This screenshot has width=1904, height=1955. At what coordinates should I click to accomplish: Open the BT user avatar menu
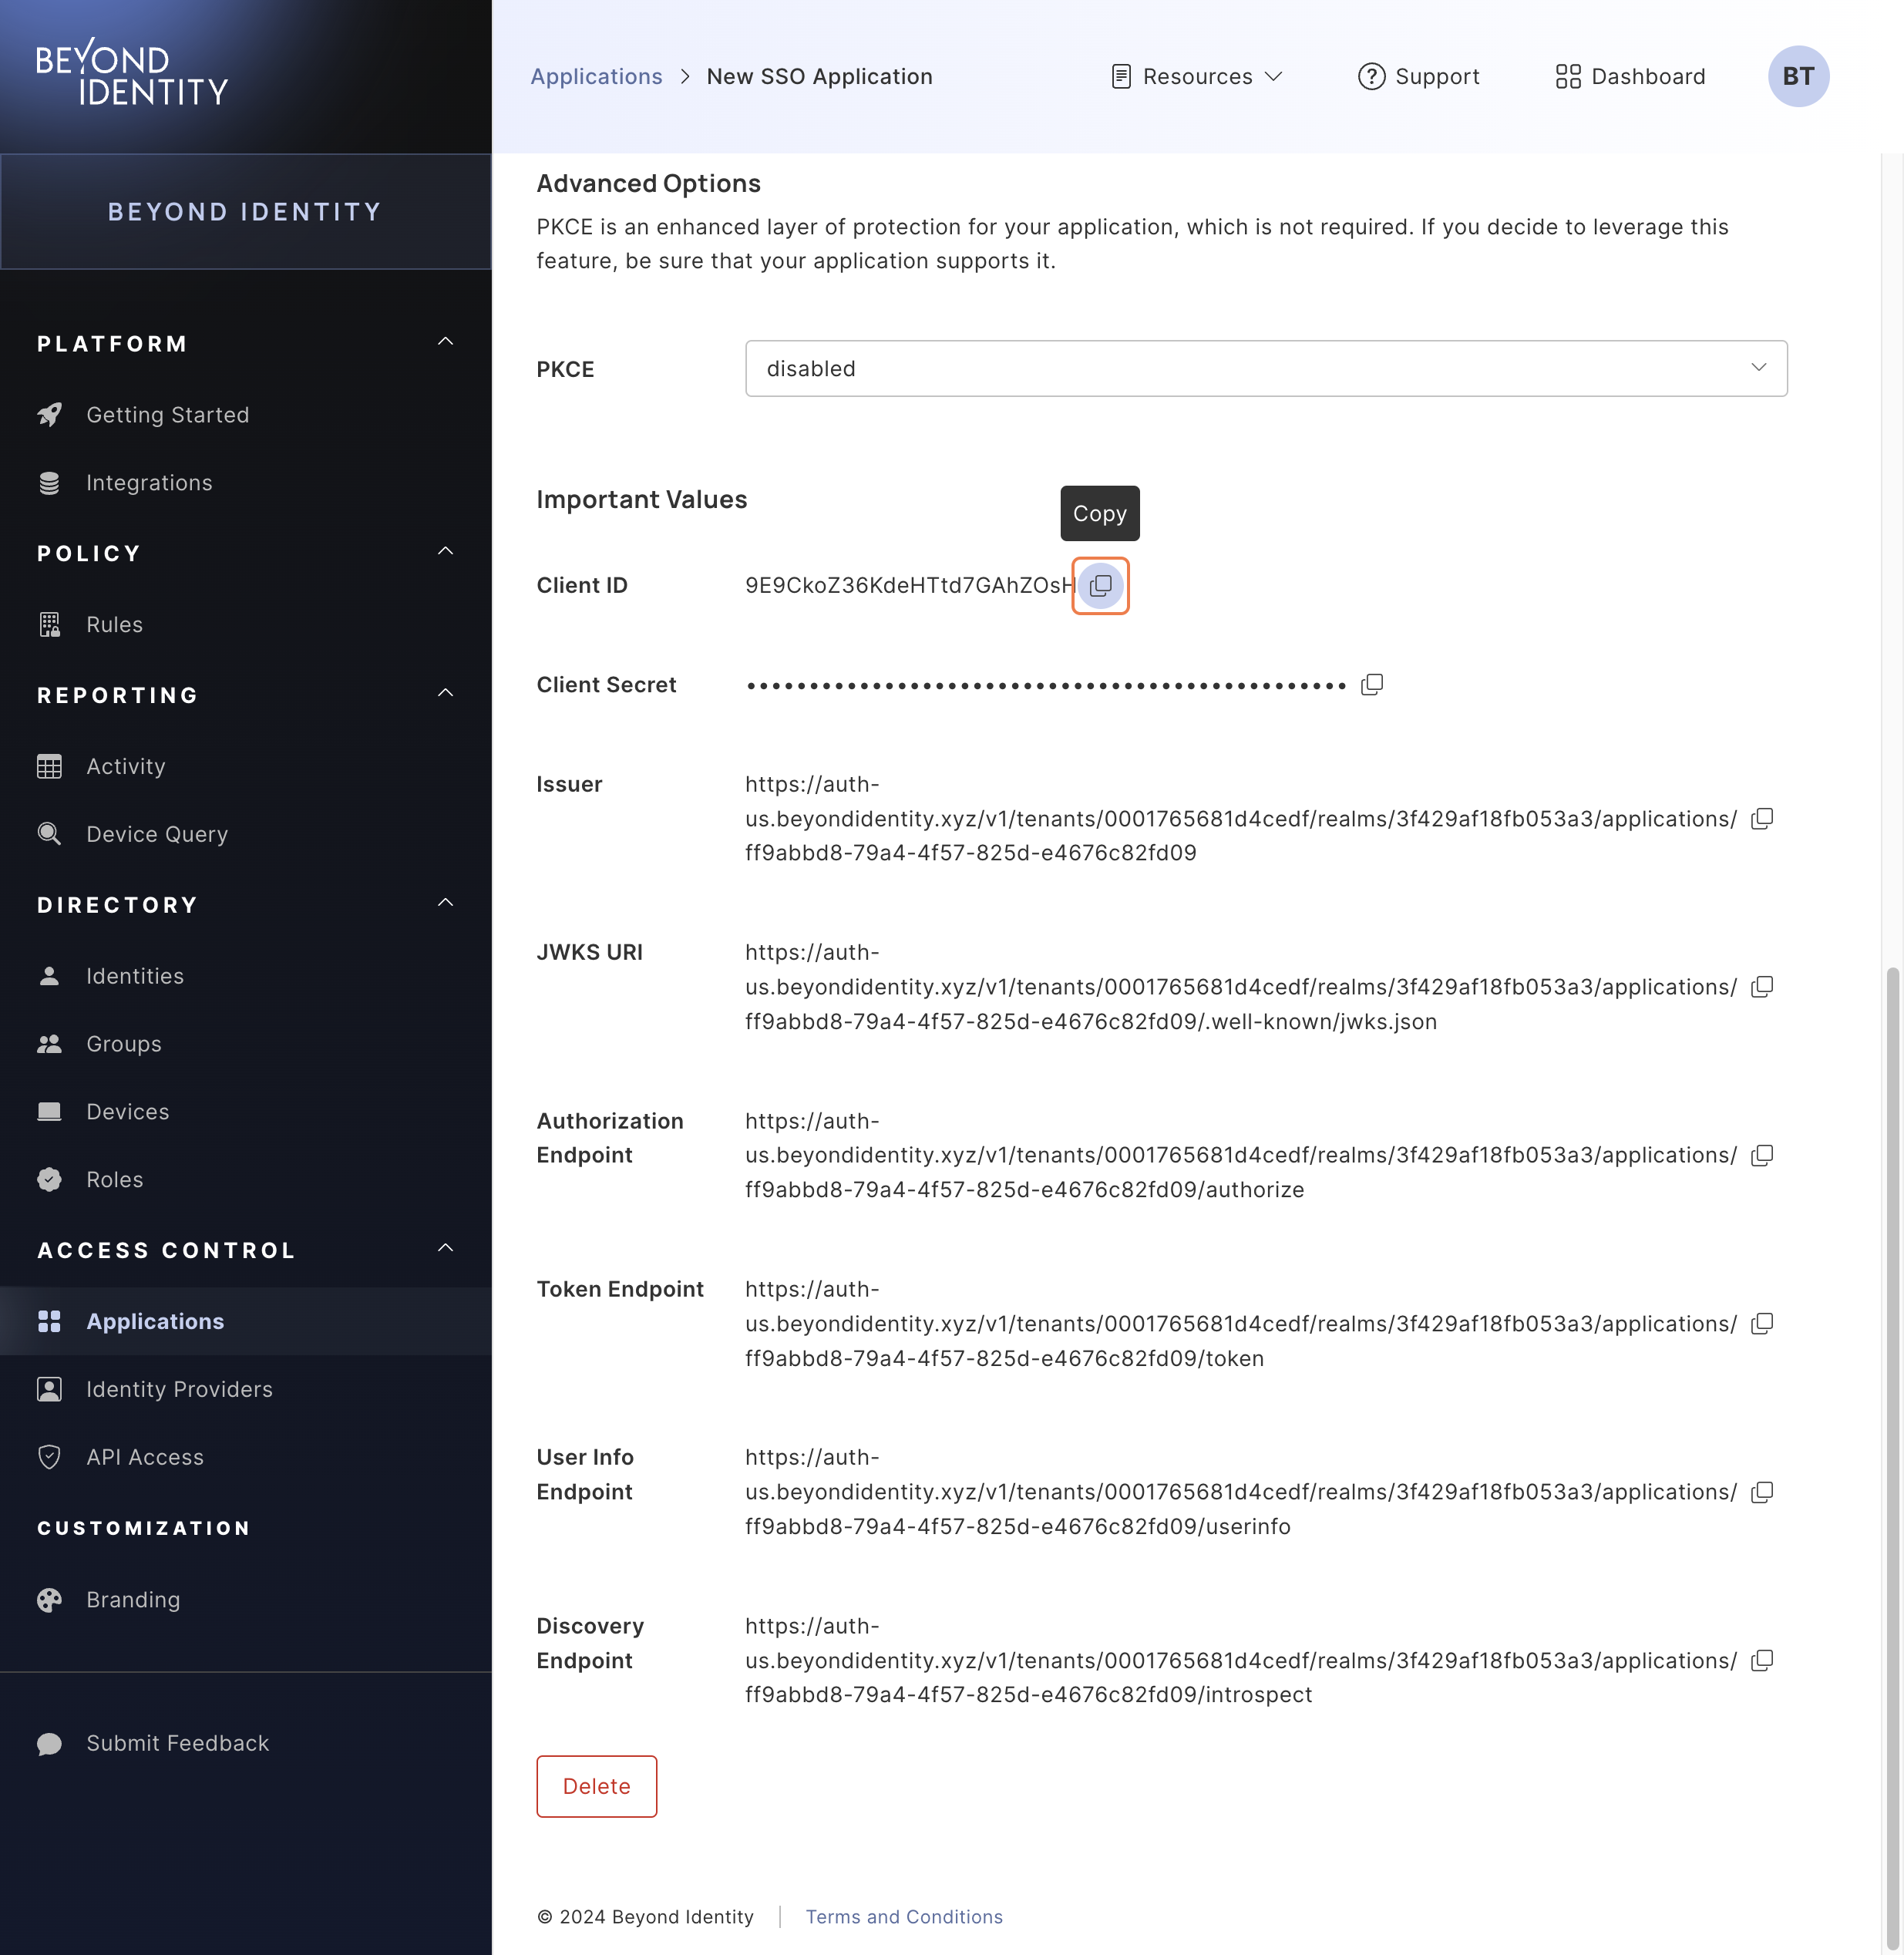[x=1798, y=76]
